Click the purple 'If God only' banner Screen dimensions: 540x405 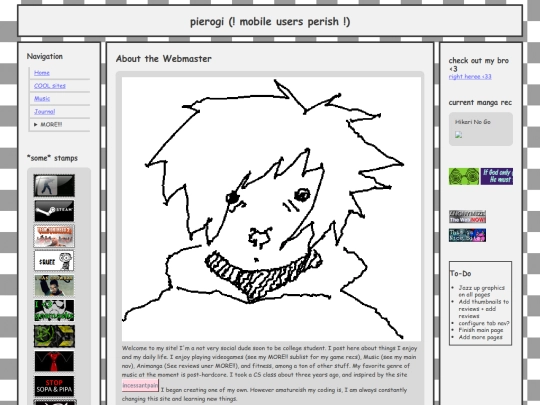point(497,176)
